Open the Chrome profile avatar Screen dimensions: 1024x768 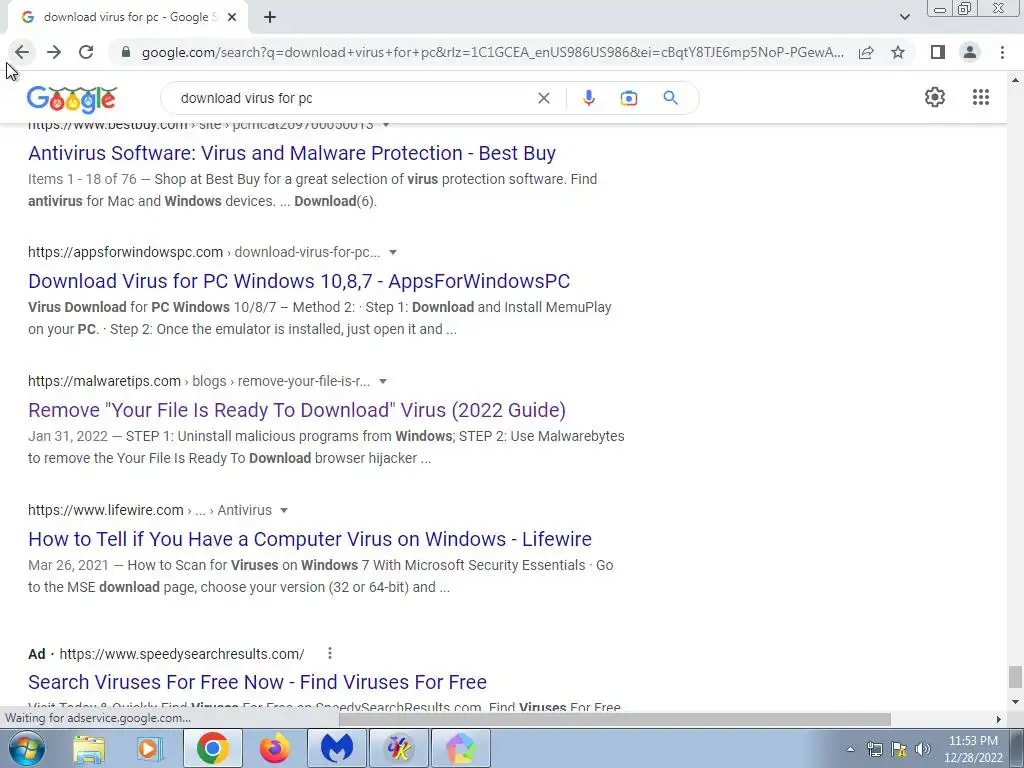tap(970, 52)
